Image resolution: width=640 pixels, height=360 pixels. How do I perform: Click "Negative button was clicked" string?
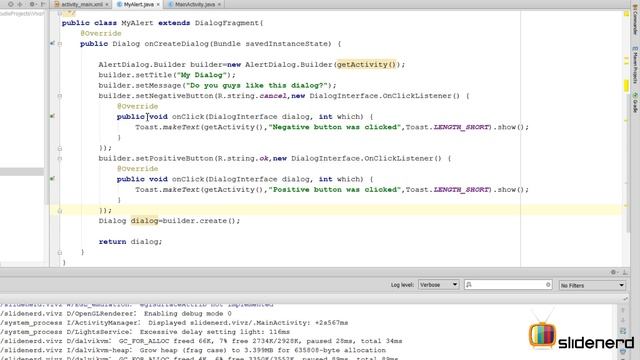pyautogui.click(x=335, y=127)
